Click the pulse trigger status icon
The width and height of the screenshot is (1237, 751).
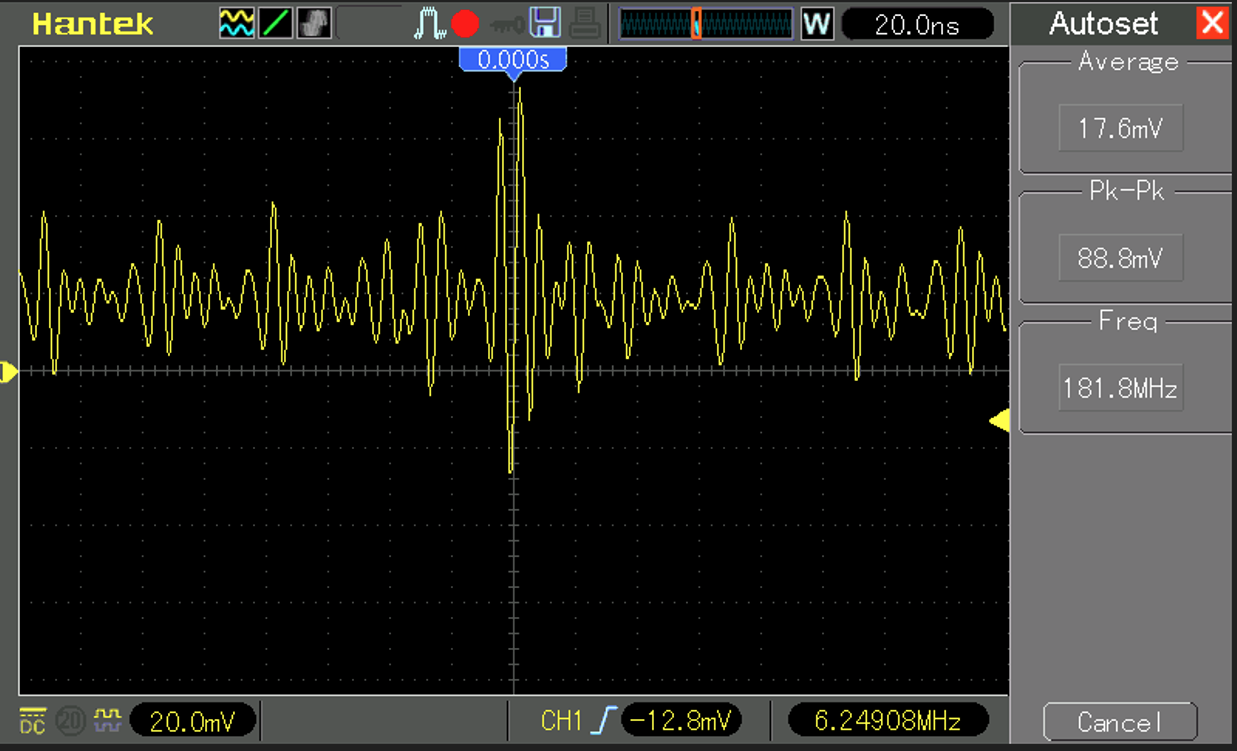(x=430, y=23)
